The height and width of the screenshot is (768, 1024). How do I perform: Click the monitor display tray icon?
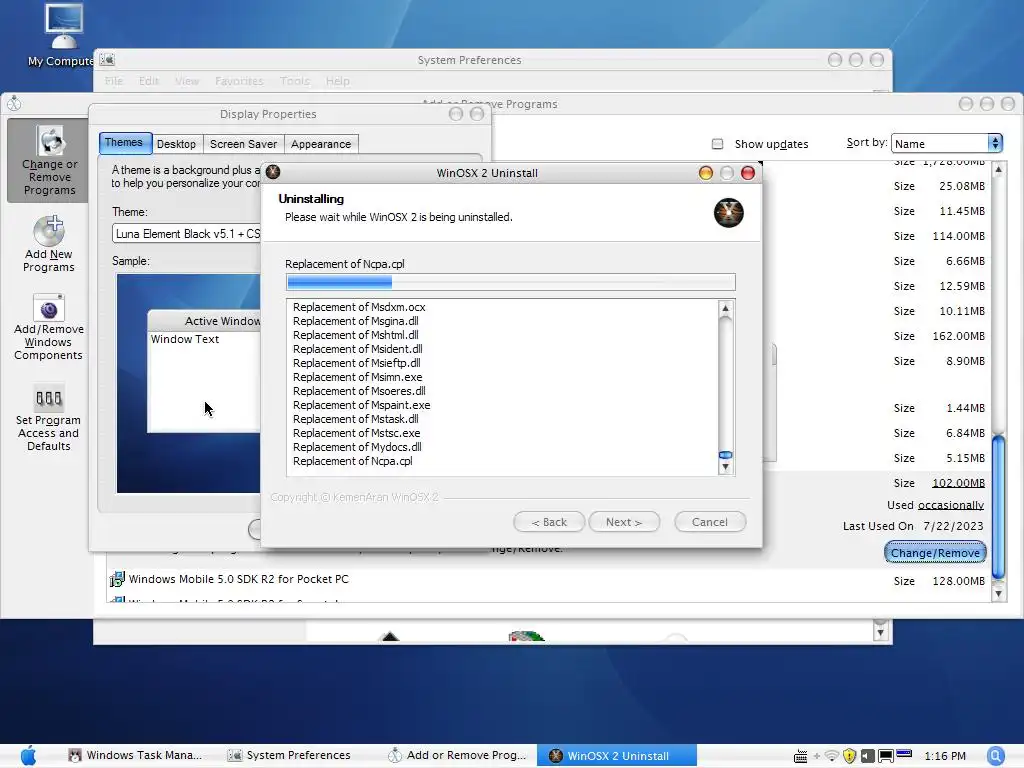coord(886,756)
